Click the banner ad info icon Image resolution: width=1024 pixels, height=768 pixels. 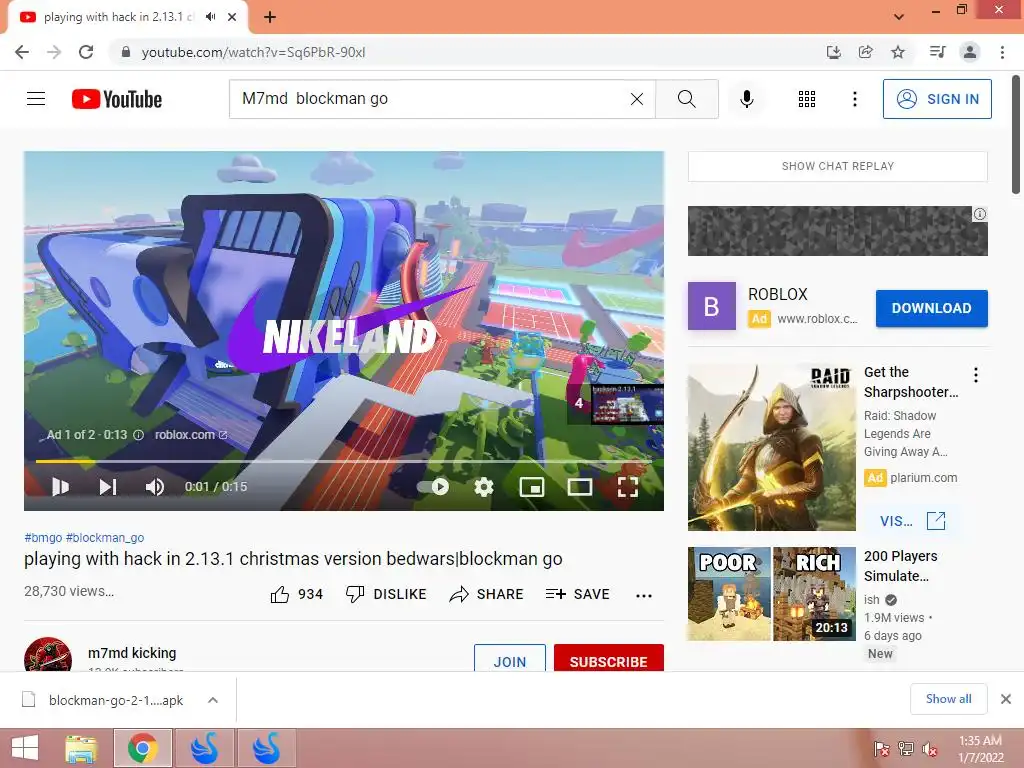980,214
